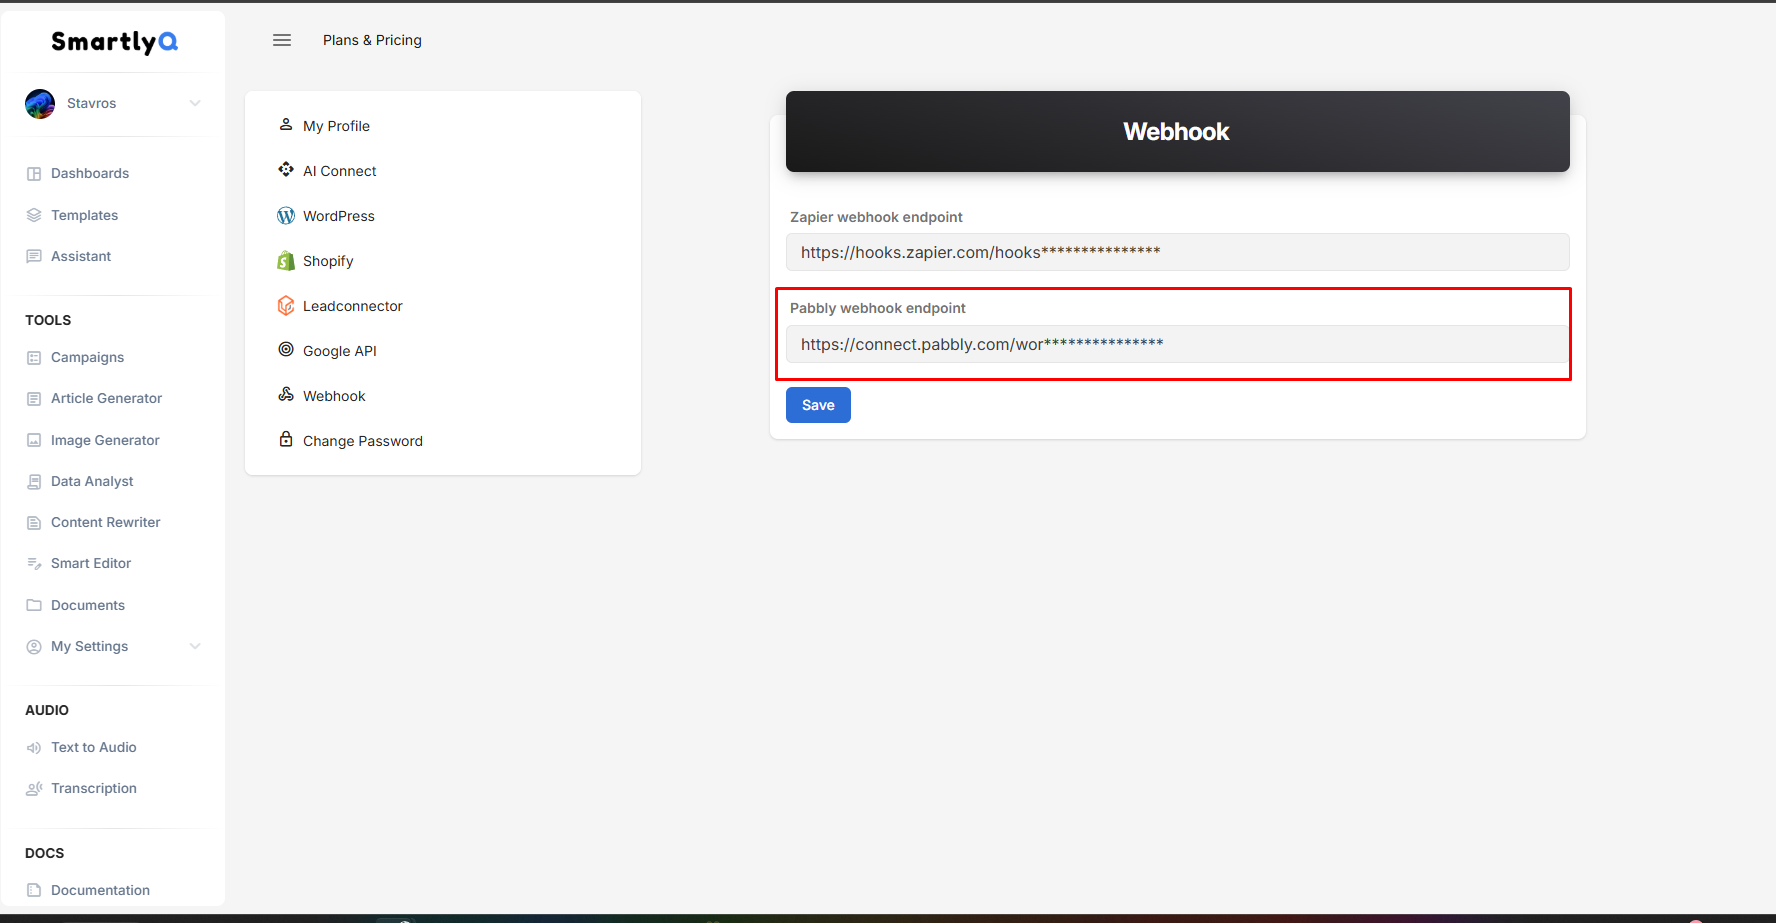Click the Smart Editor icon
This screenshot has height=923, width=1776.
tap(34, 563)
